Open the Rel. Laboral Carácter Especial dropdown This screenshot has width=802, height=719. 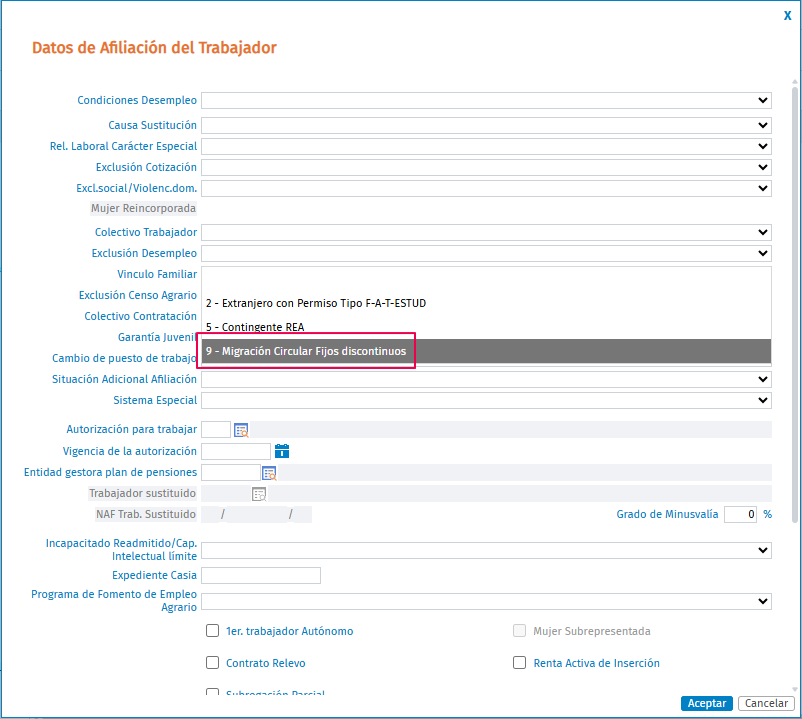486,146
